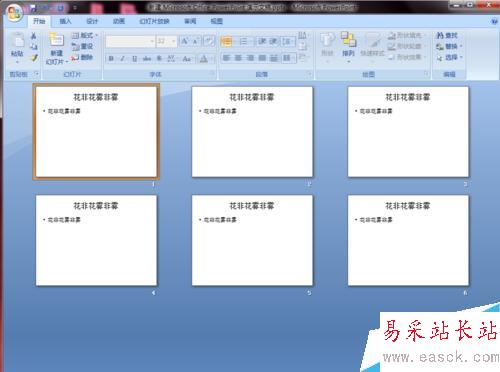Select slide thumbnail number 5
Image resolution: width=500 pixels, height=372 pixels.
point(252,240)
